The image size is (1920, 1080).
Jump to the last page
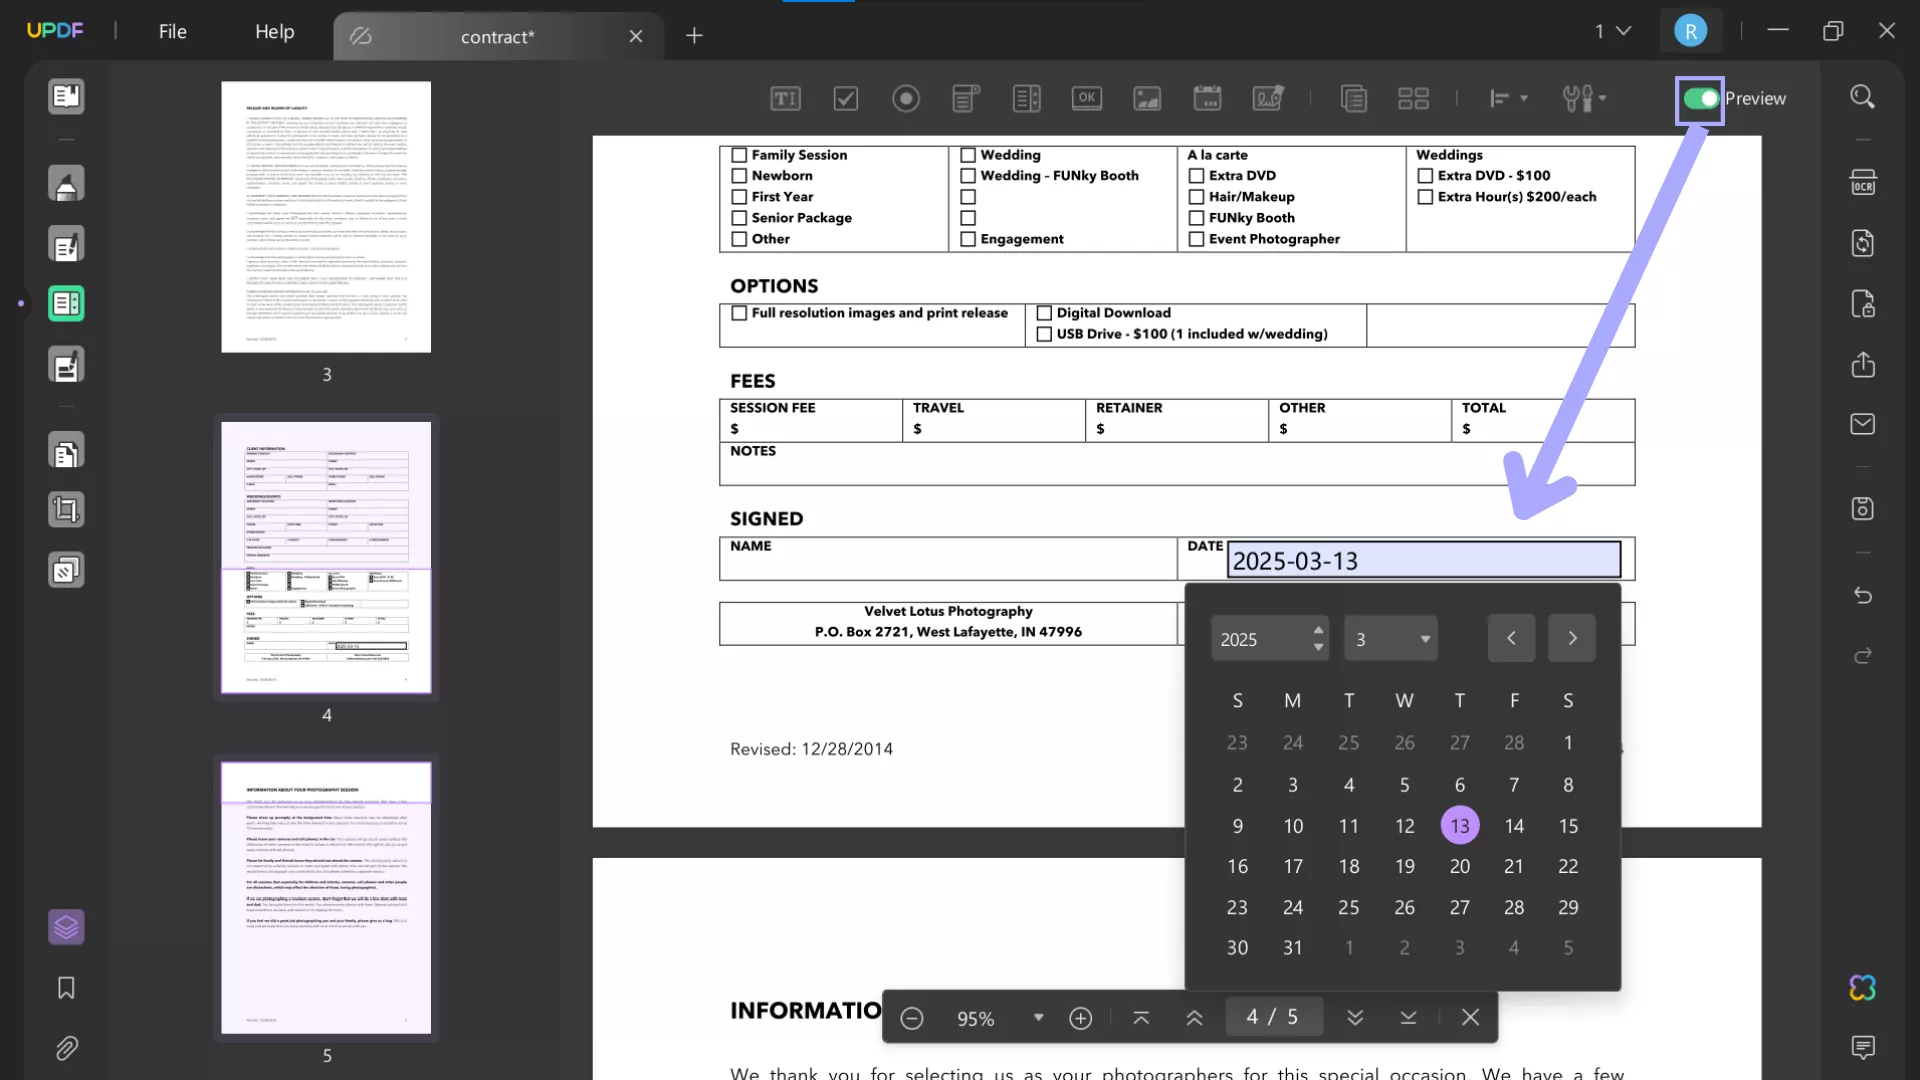point(1408,1018)
